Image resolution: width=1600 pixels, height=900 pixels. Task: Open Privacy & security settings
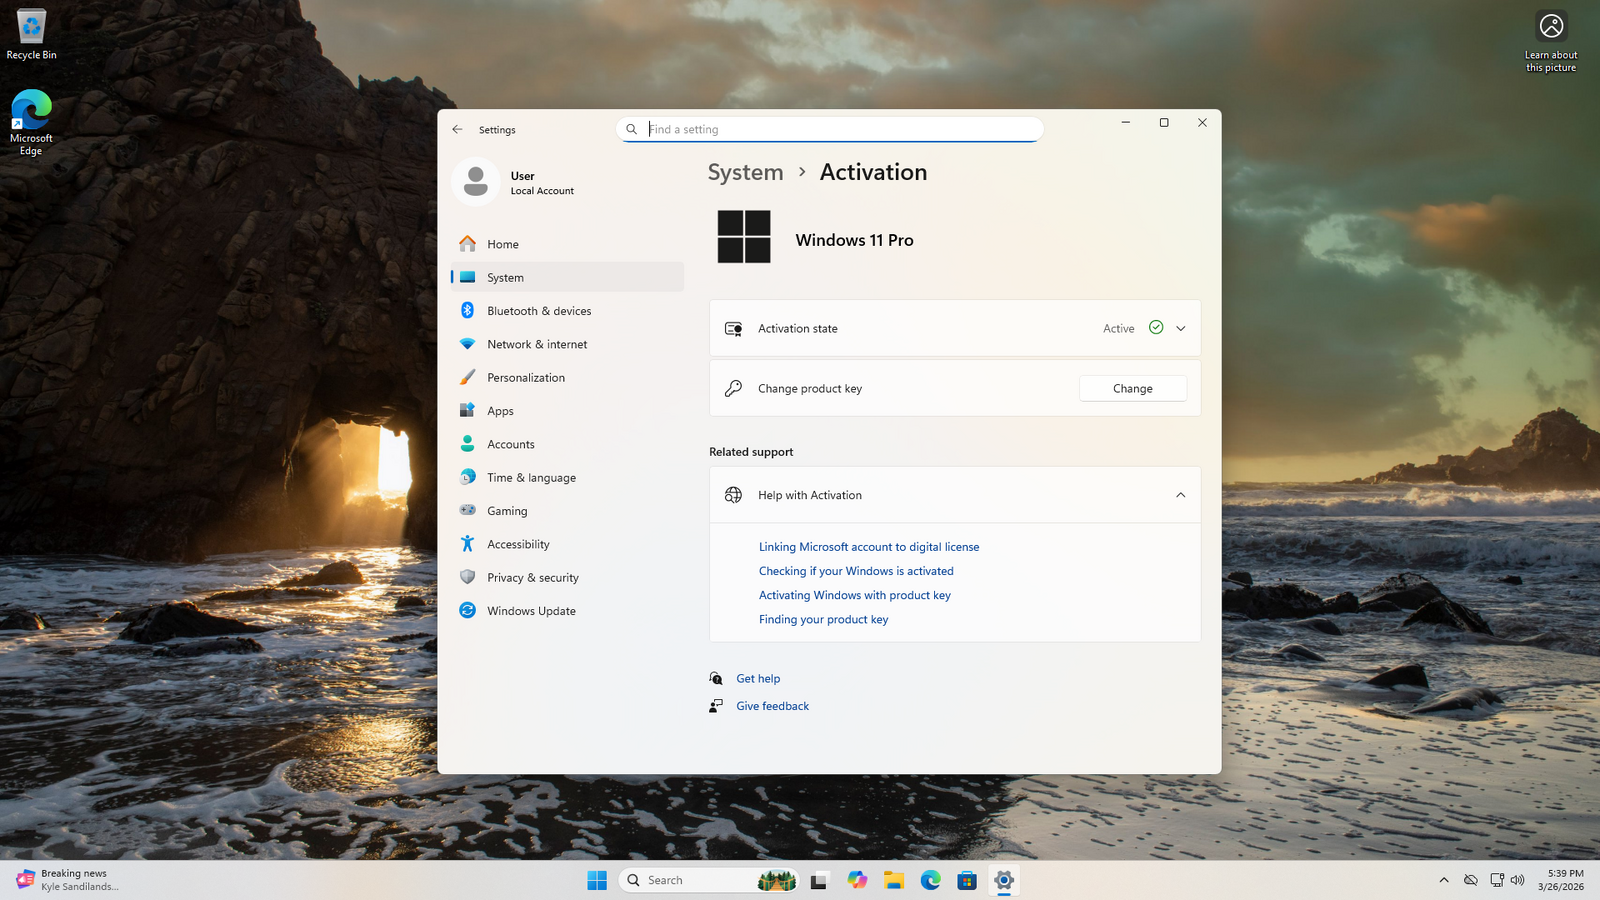[532, 578]
